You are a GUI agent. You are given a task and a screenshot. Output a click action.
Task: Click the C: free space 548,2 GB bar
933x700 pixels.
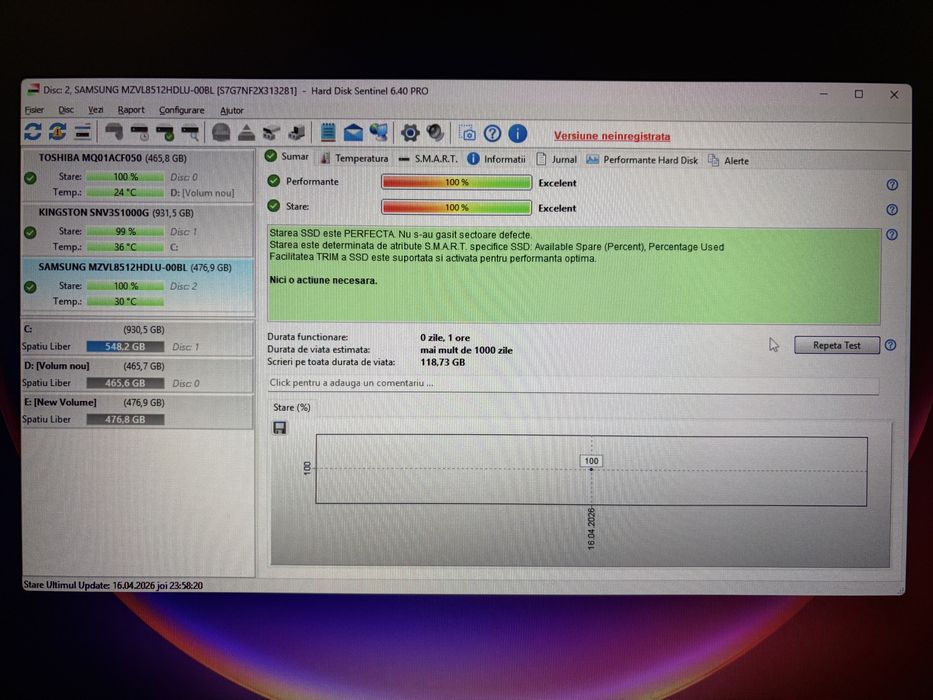coord(125,346)
